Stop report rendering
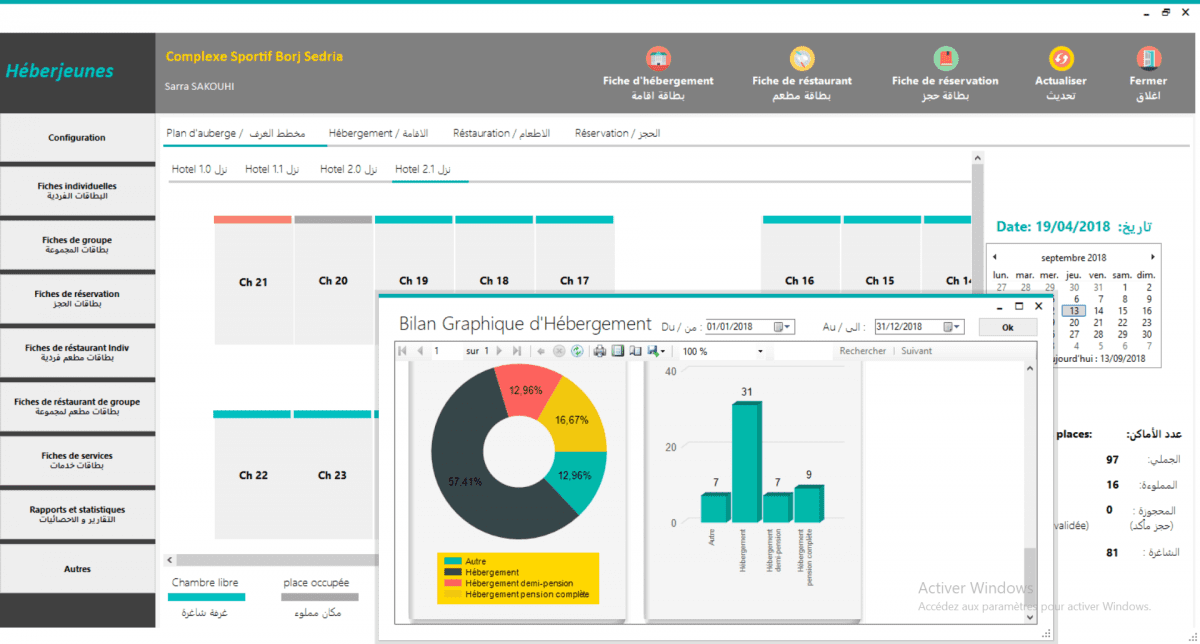Image resolution: width=1200 pixels, height=644 pixels. point(560,351)
